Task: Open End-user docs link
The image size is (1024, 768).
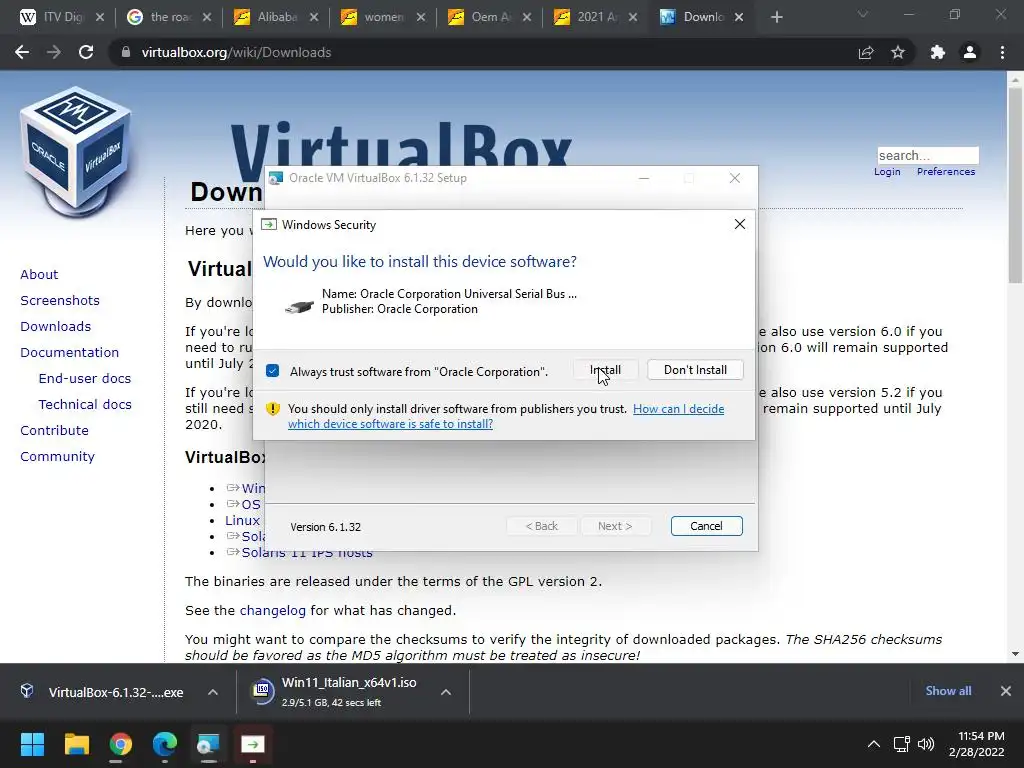Action: [x=85, y=379]
